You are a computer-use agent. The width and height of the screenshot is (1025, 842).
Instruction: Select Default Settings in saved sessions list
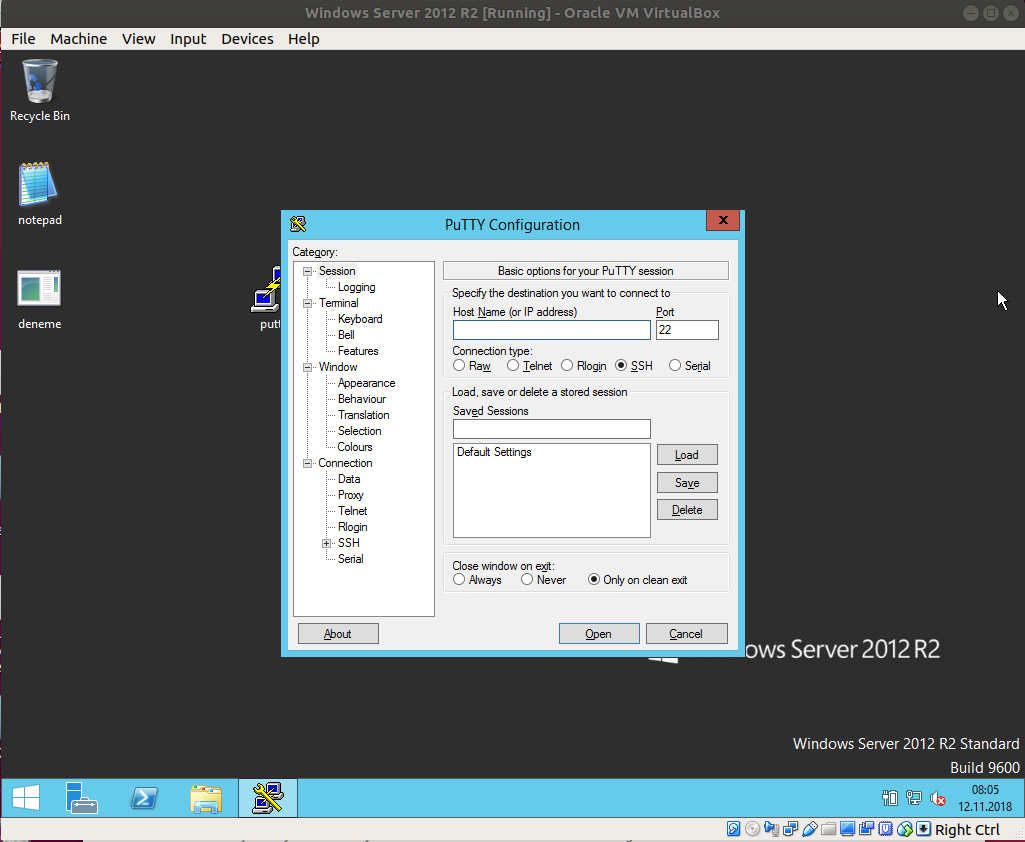494,452
